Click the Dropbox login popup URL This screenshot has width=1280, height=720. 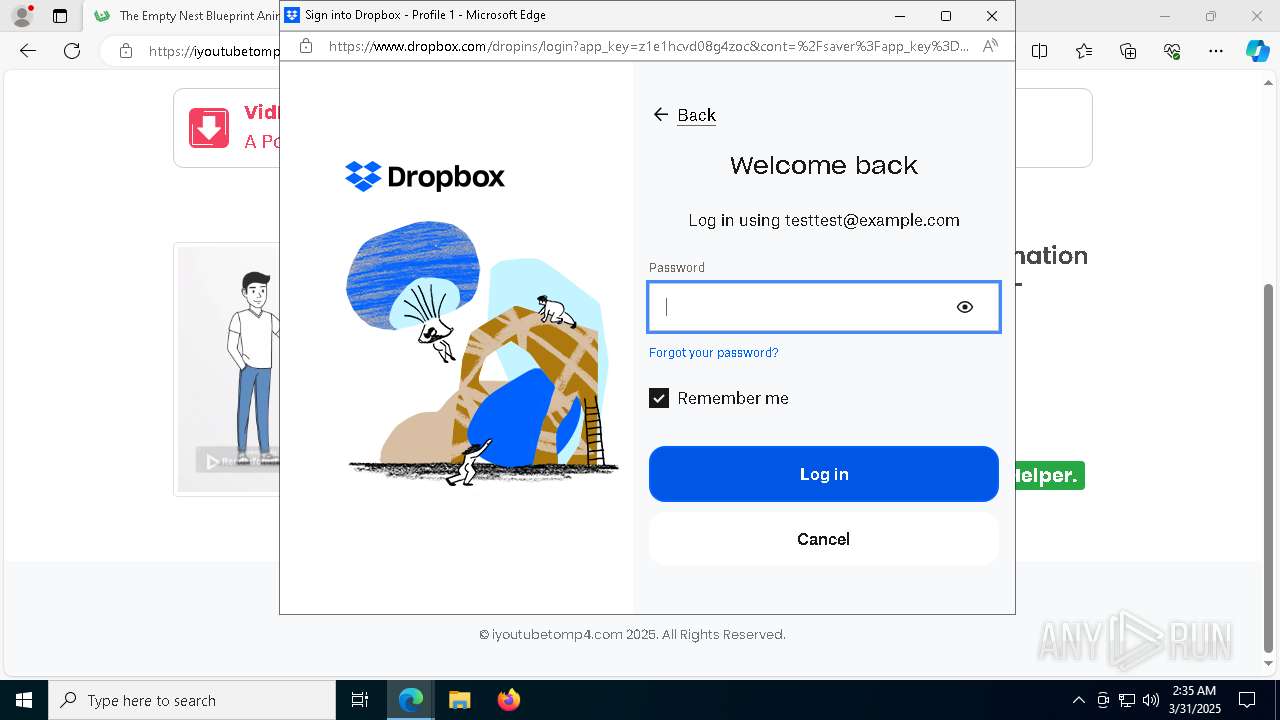click(648, 46)
